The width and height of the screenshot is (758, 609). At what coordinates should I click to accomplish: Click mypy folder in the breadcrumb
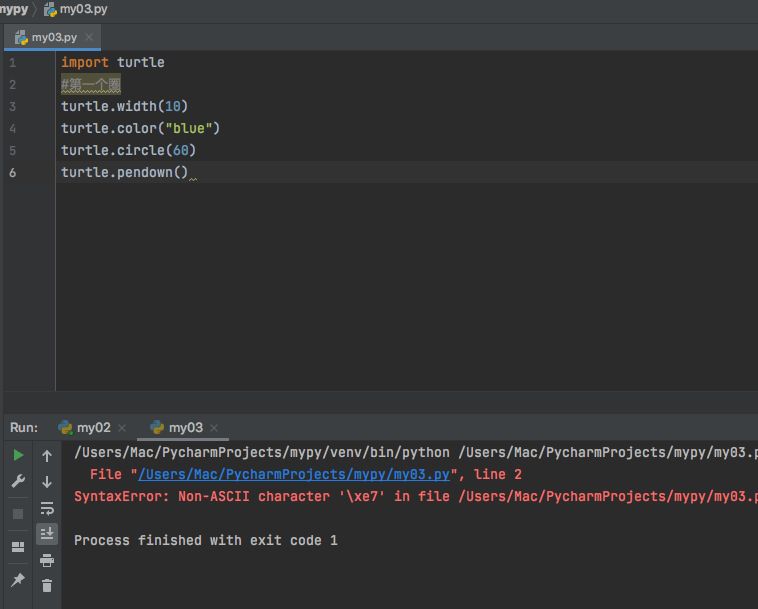click(14, 9)
